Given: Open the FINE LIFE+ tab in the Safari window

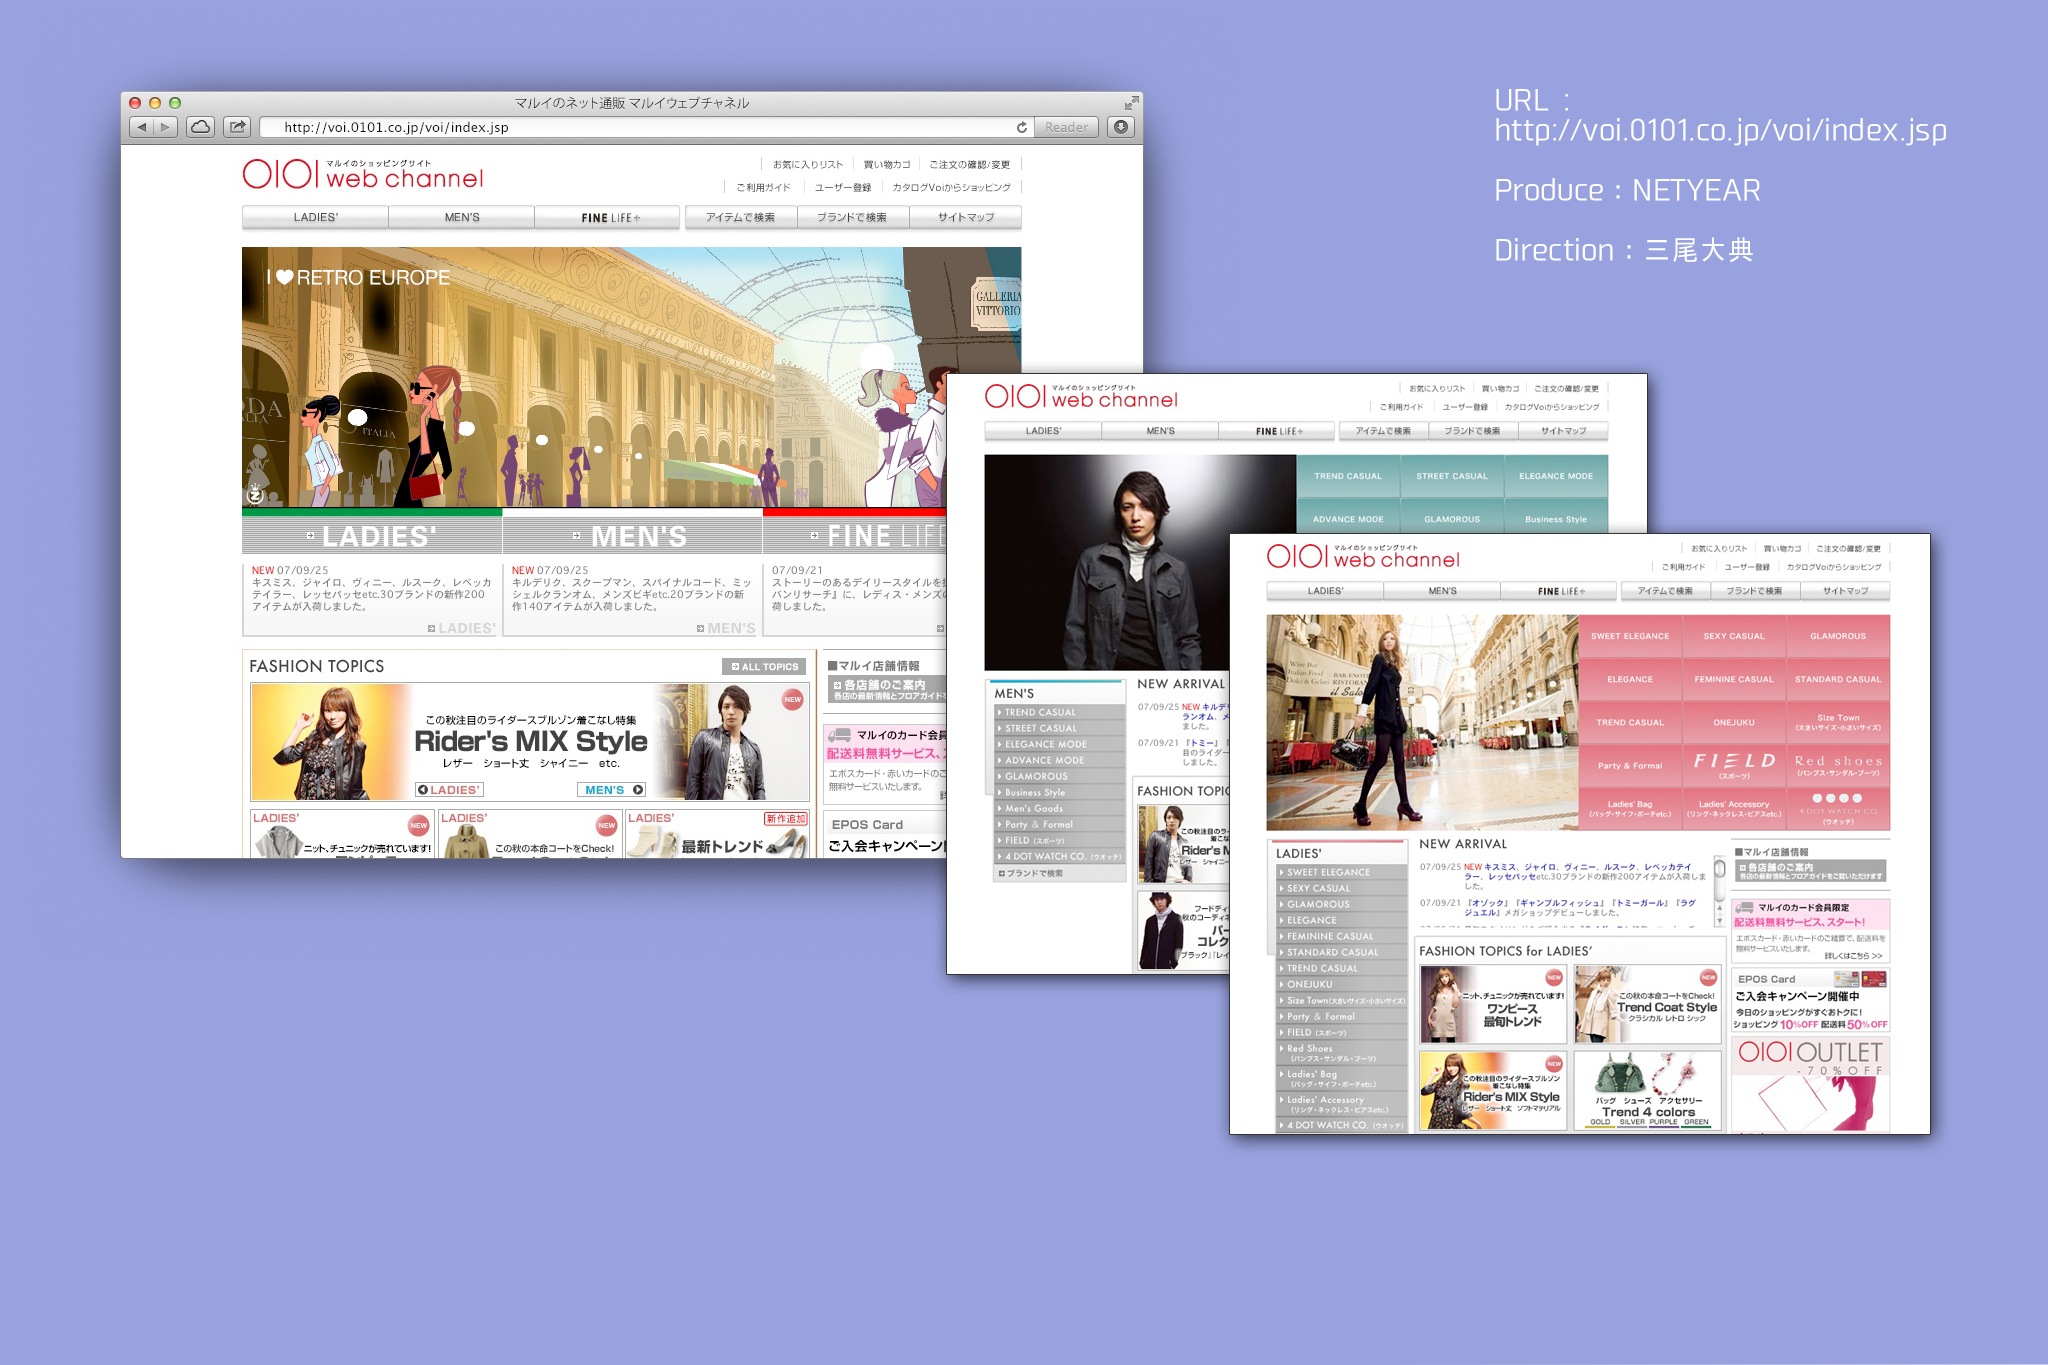Looking at the screenshot, I should tap(609, 217).
